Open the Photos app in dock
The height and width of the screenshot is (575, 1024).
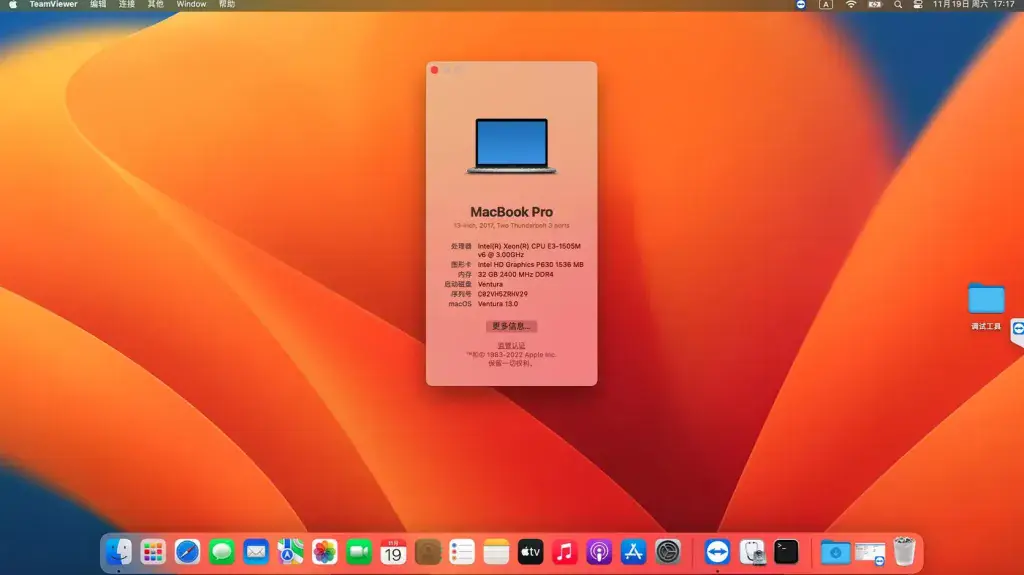pos(325,552)
